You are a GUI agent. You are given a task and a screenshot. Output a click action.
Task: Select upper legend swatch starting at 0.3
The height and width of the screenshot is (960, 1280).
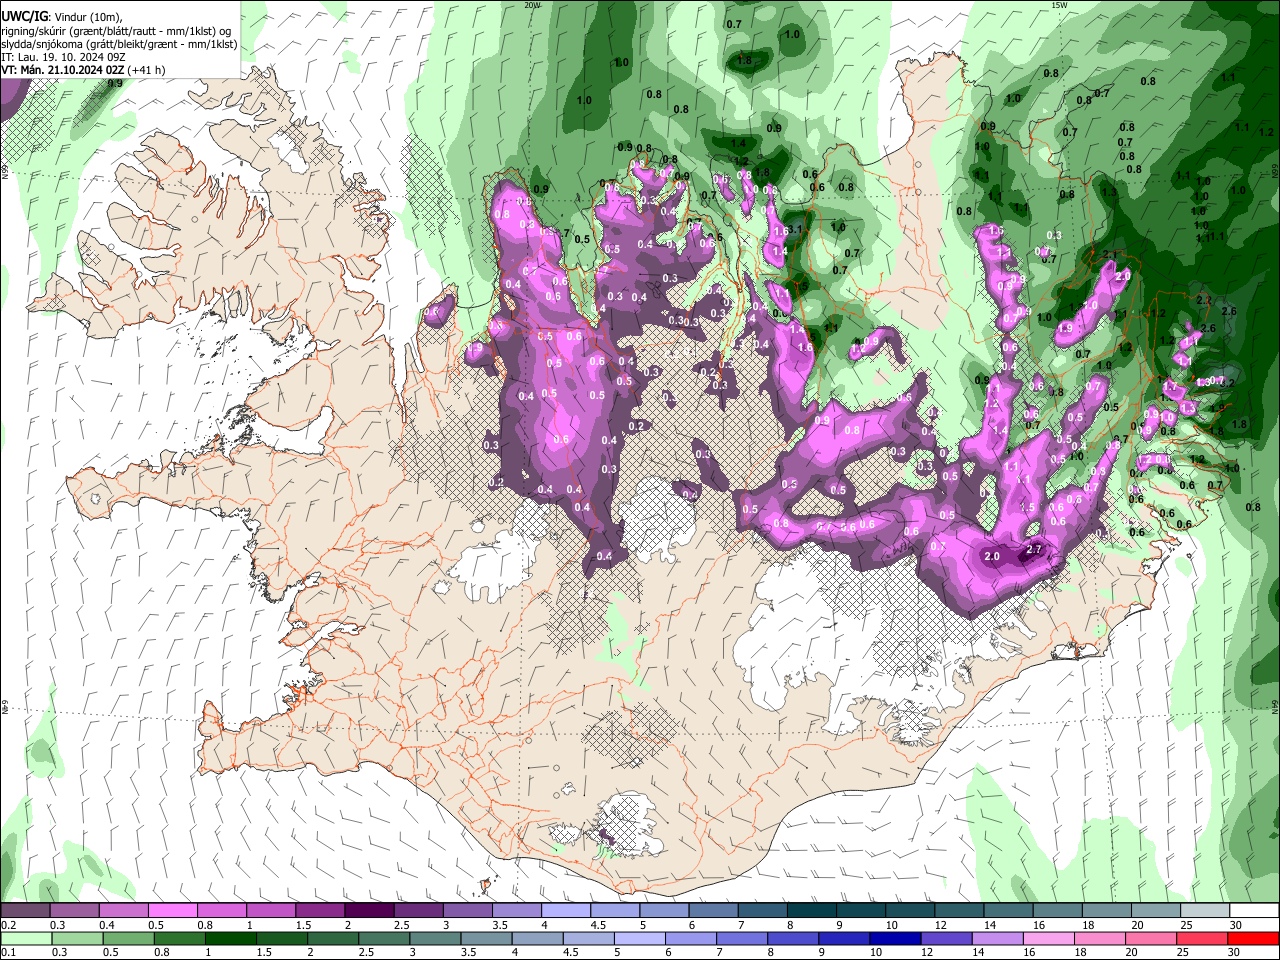click(75, 911)
